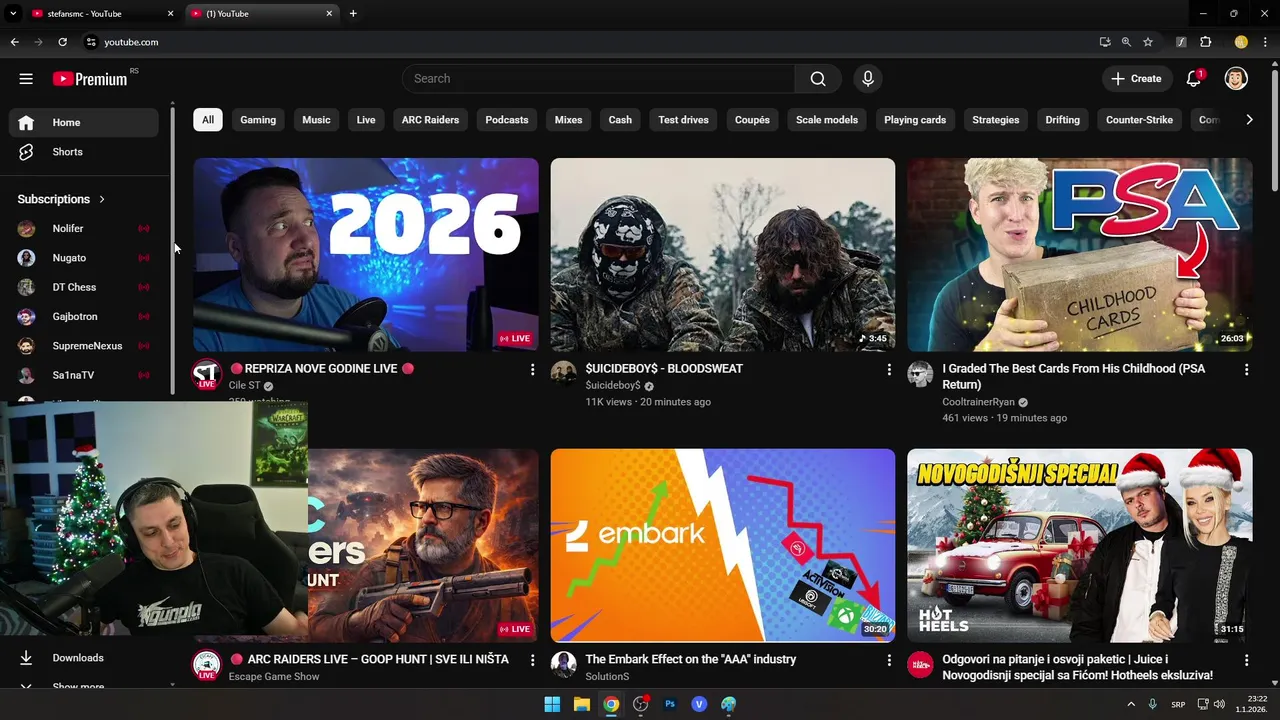The image size is (1280, 720).
Task: Click the browser back arrow
Action: 14,42
